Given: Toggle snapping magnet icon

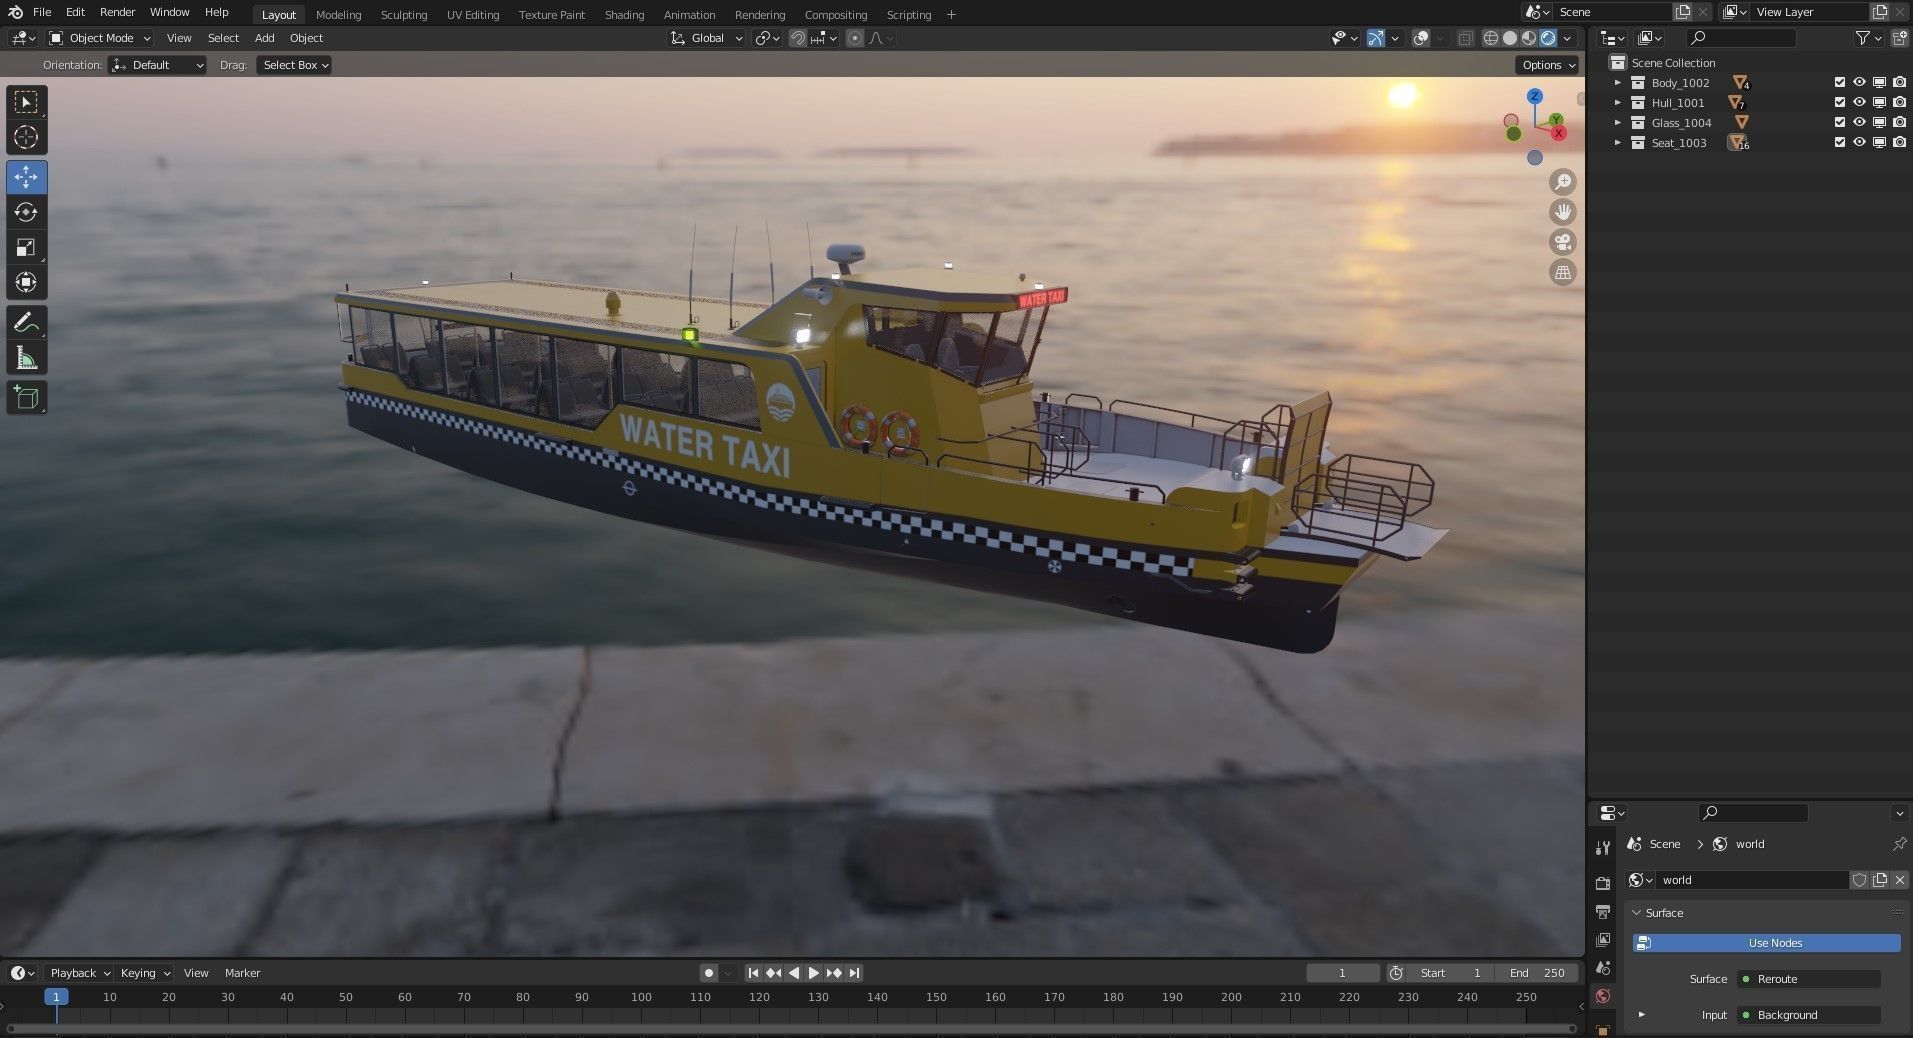Looking at the screenshot, I should pyautogui.click(x=798, y=38).
